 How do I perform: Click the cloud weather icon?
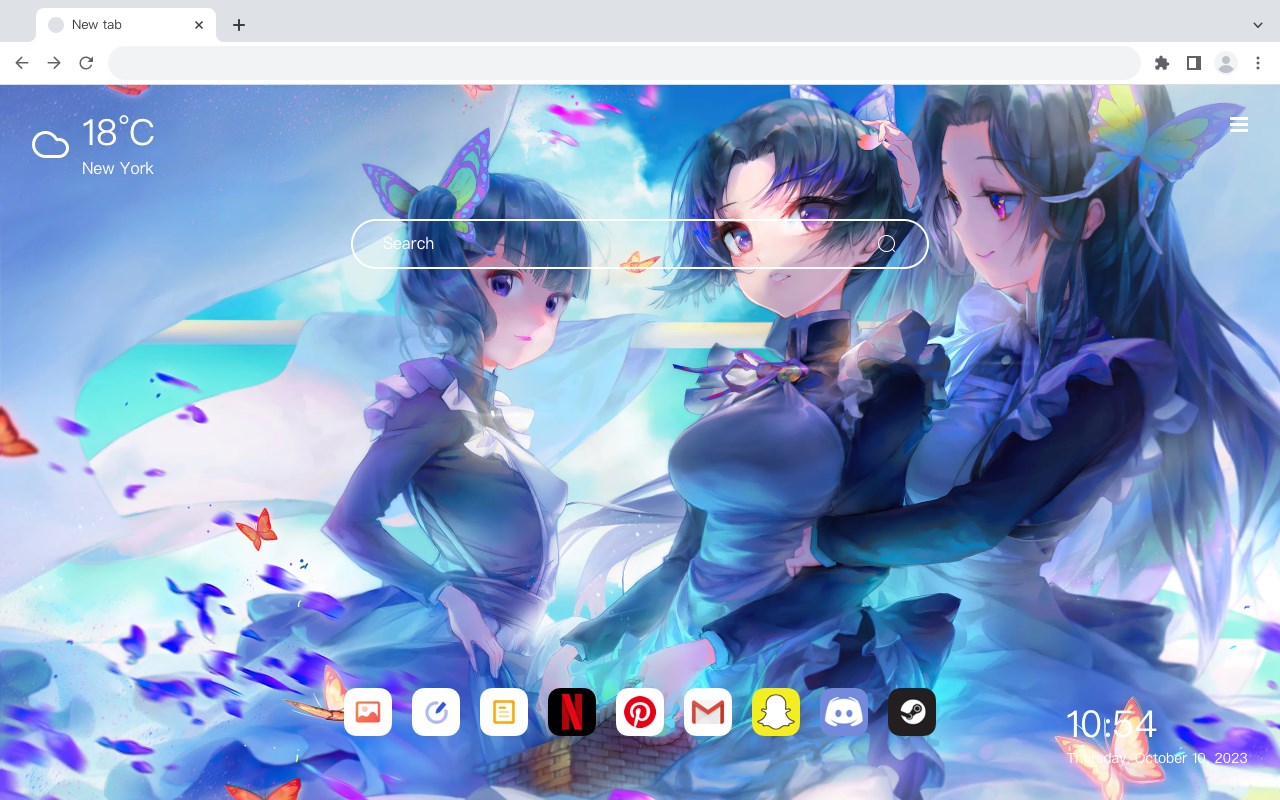point(50,145)
